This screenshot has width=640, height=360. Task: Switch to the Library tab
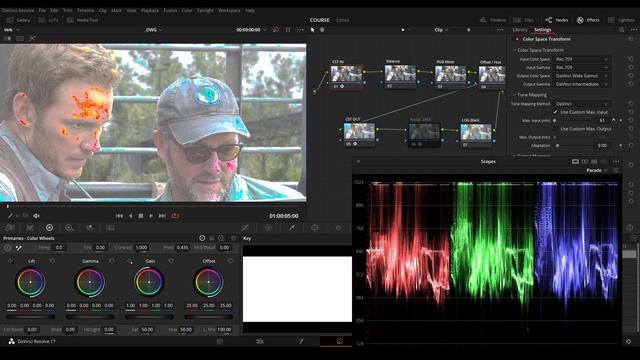tap(520, 29)
